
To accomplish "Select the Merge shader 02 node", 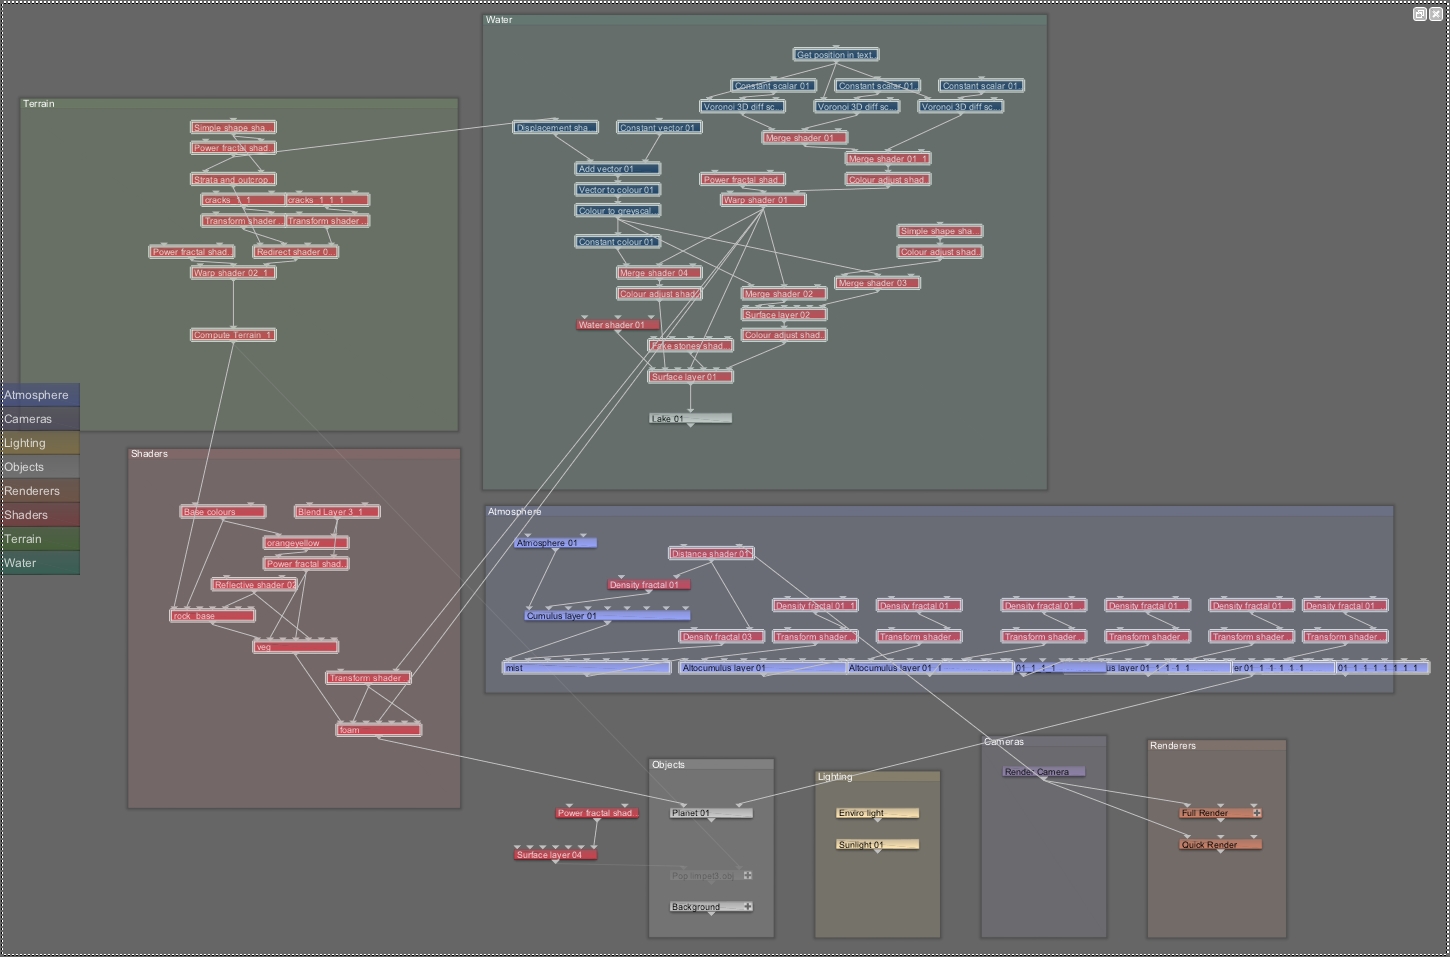I will [x=784, y=294].
